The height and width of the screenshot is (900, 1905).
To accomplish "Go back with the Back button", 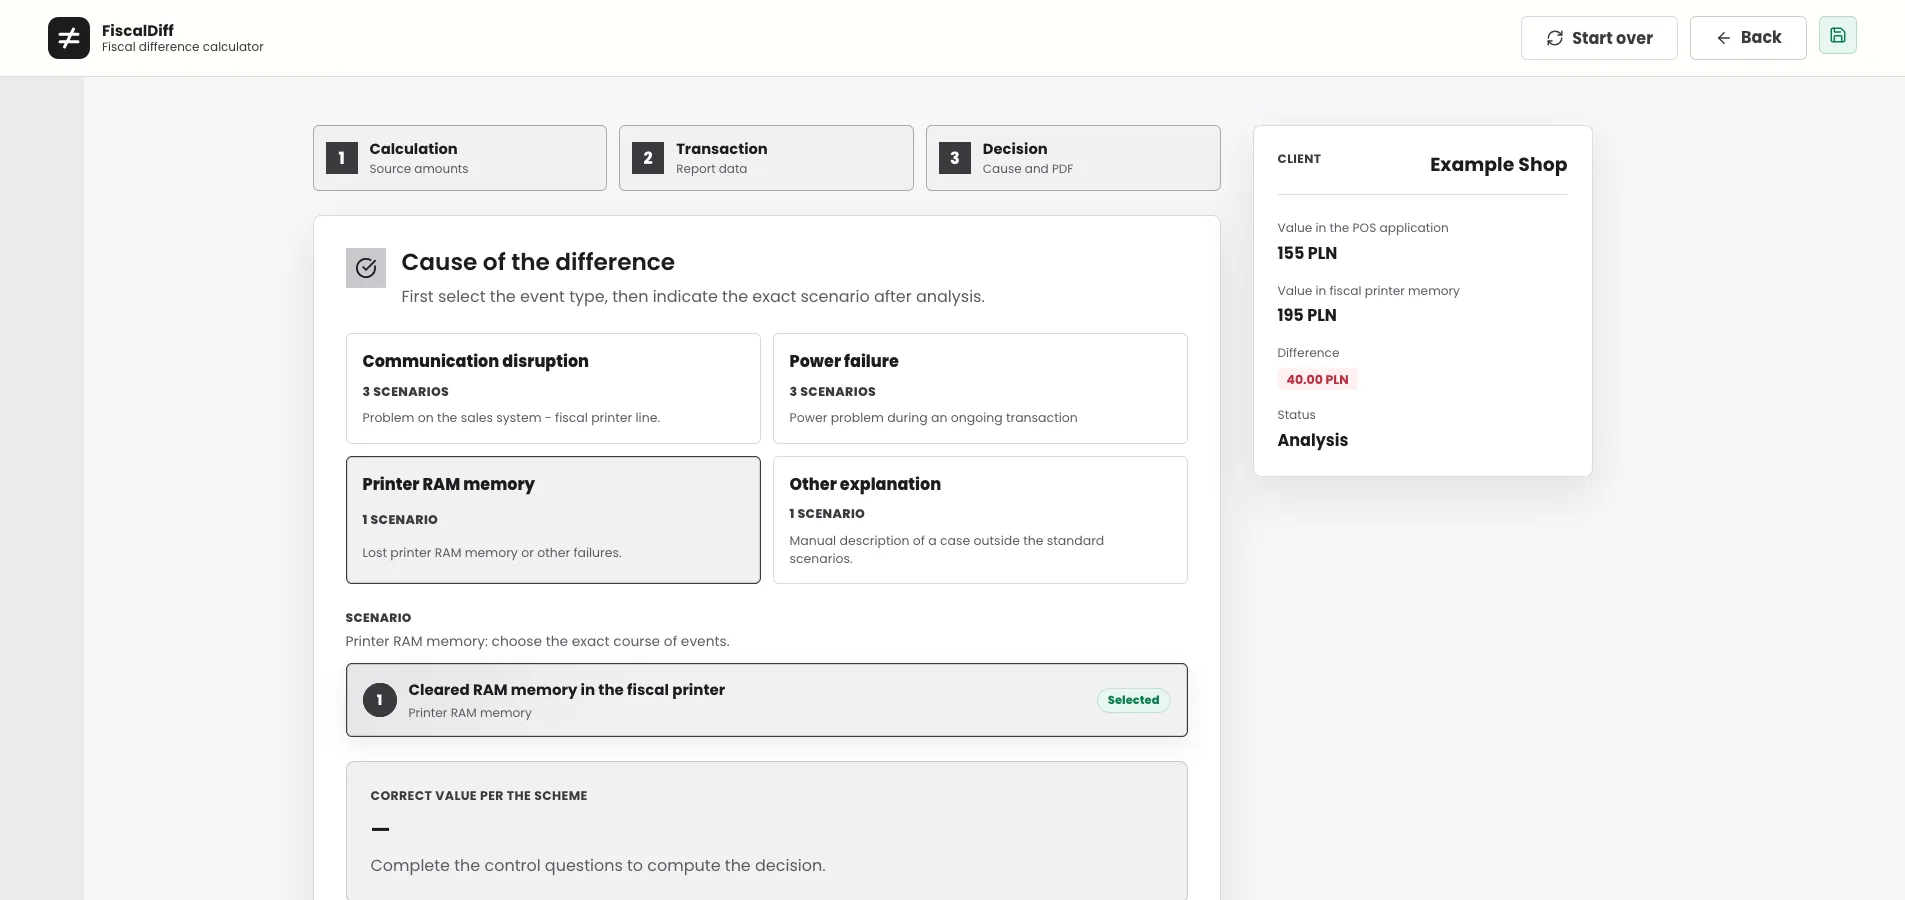I will pos(1748,38).
